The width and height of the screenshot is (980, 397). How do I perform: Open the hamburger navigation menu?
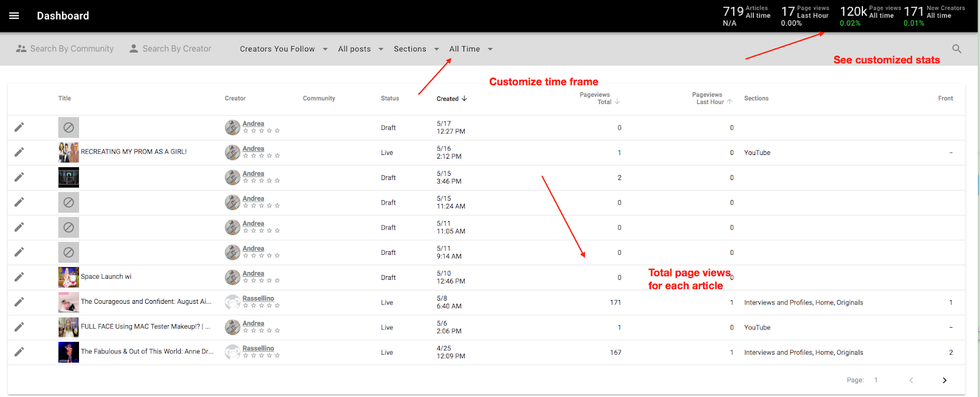pos(14,16)
